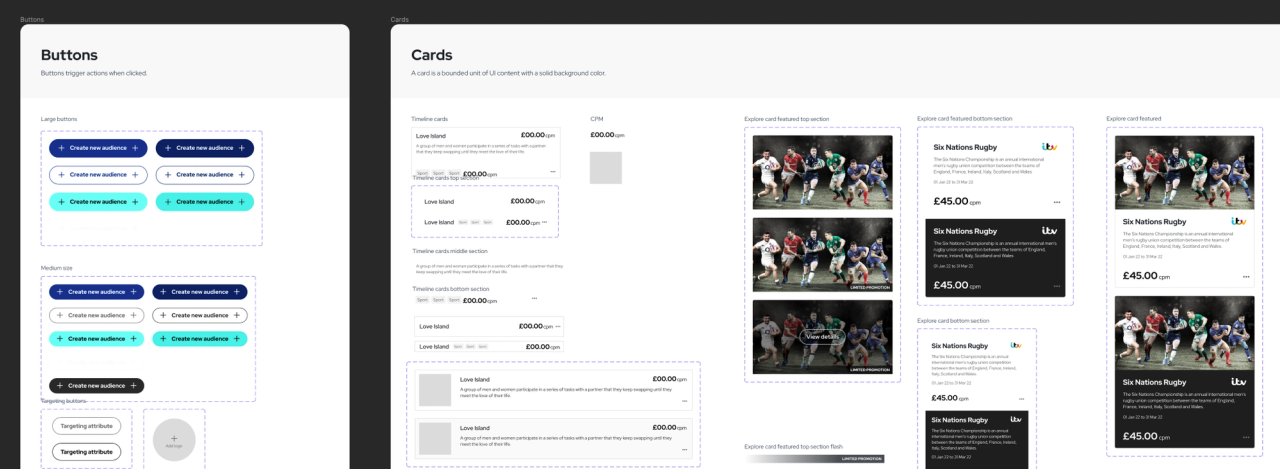Select the Buttons frame label above the frame

[x=32, y=19]
